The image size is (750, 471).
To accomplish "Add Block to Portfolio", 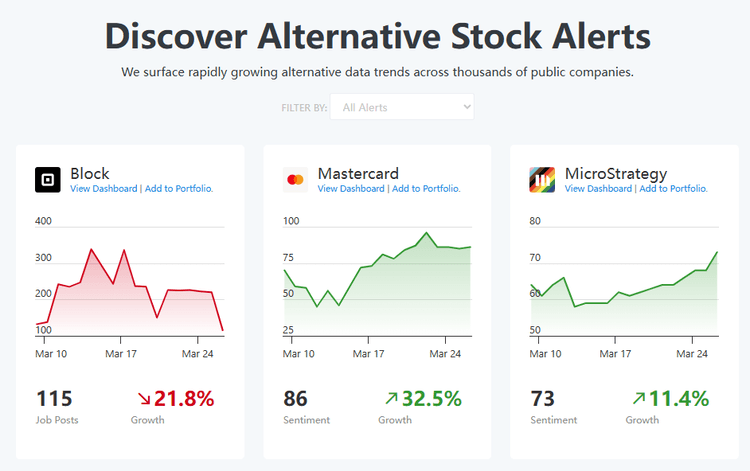I will point(179,188).
